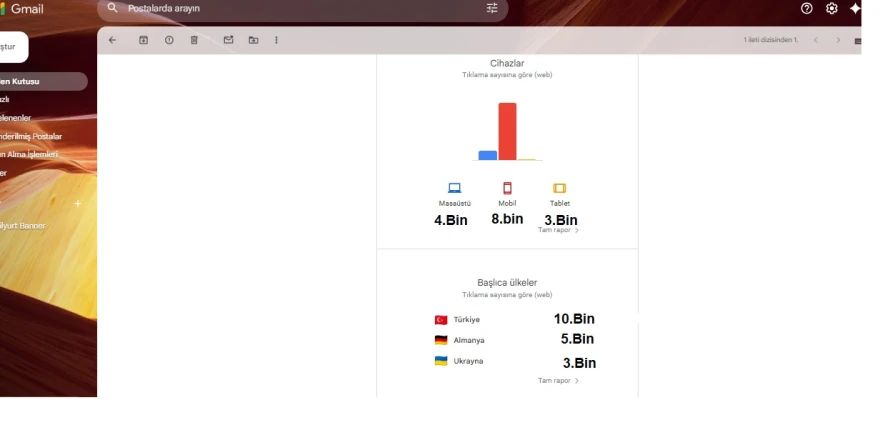
Task: Delete this email with the trash icon
Action: click(194, 40)
